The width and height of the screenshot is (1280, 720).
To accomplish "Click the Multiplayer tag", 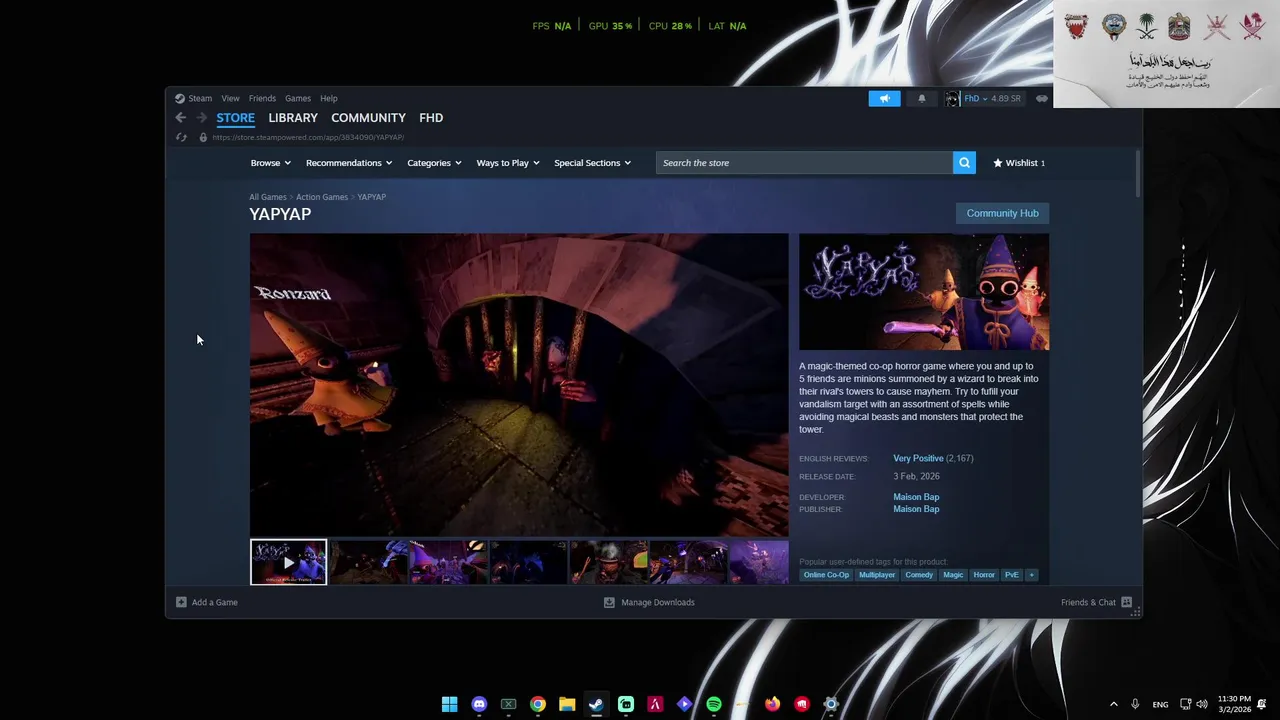I will pyautogui.click(x=877, y=575).
